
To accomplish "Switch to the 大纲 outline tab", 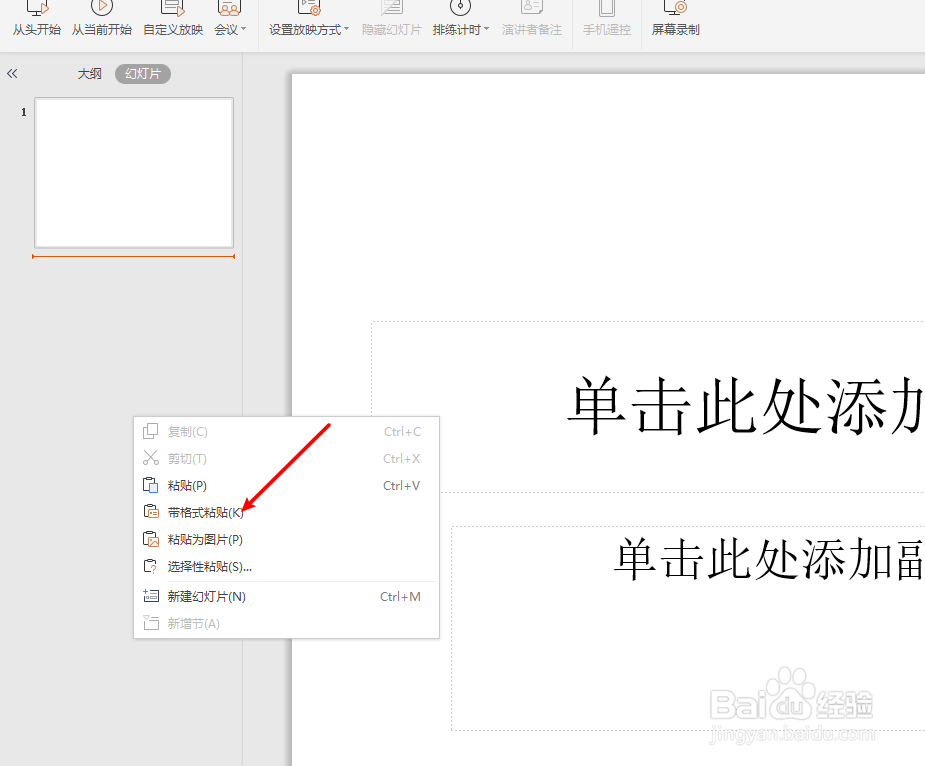I will 90,74.
